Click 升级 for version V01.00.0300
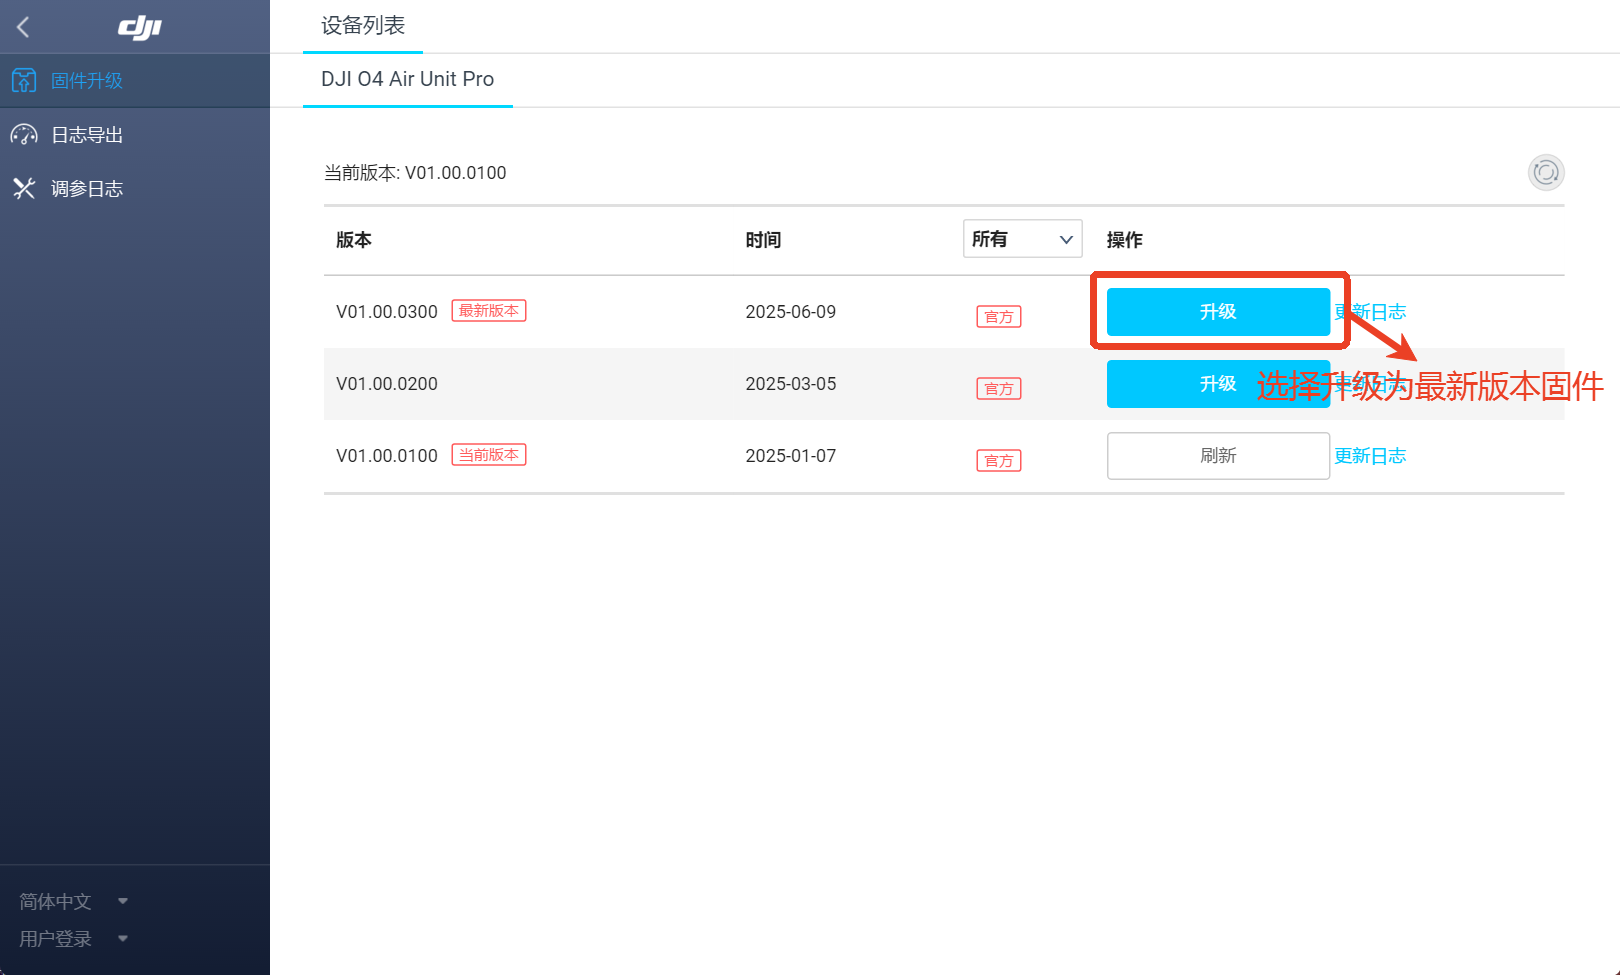Image resolution: width=1620 pixels, height=975 pixels. (x=1217, y=312)
